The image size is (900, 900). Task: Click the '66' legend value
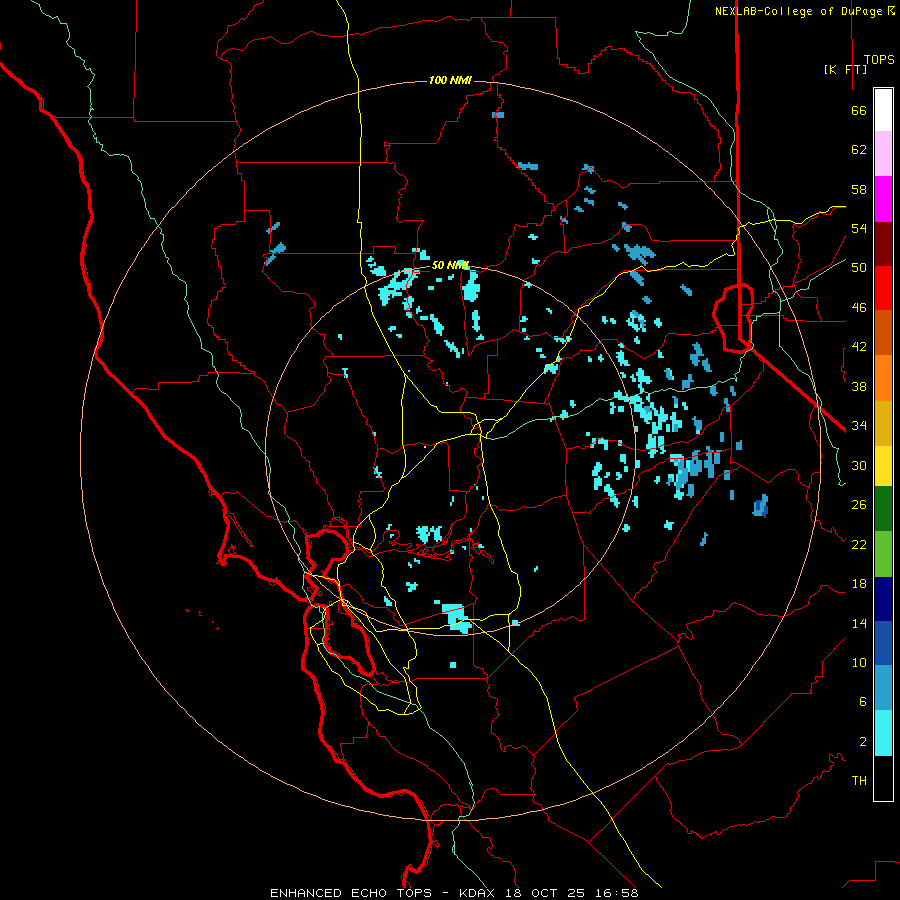click(x=859, y=111)
